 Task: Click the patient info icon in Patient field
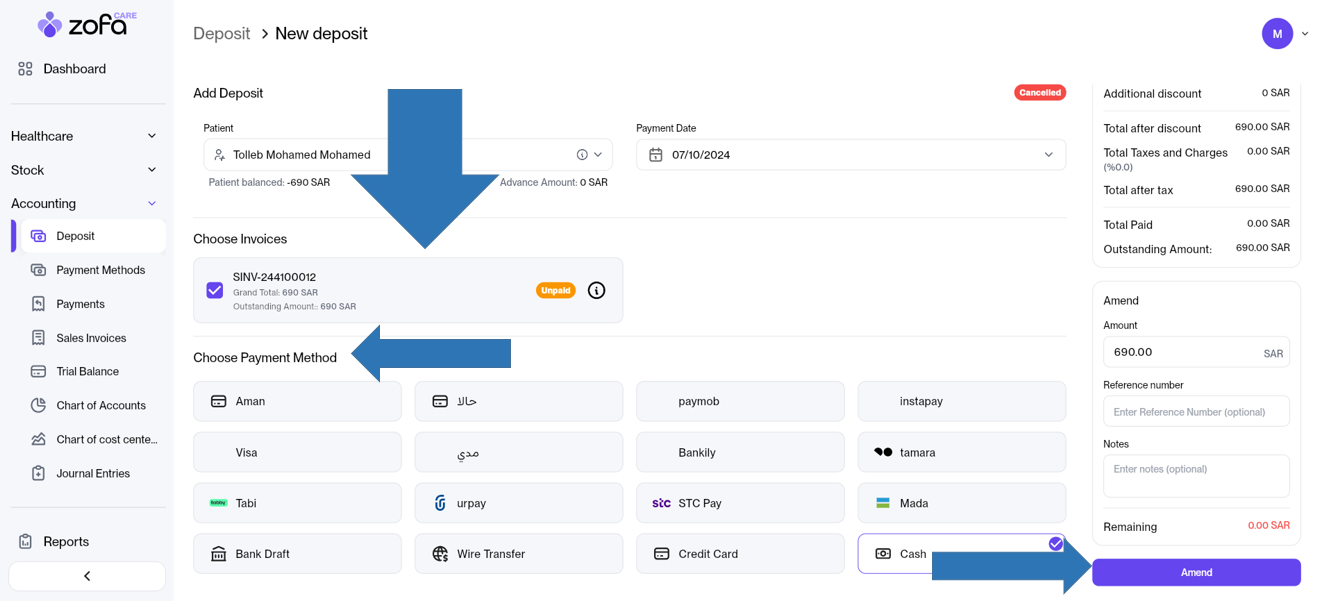[582, 155]
